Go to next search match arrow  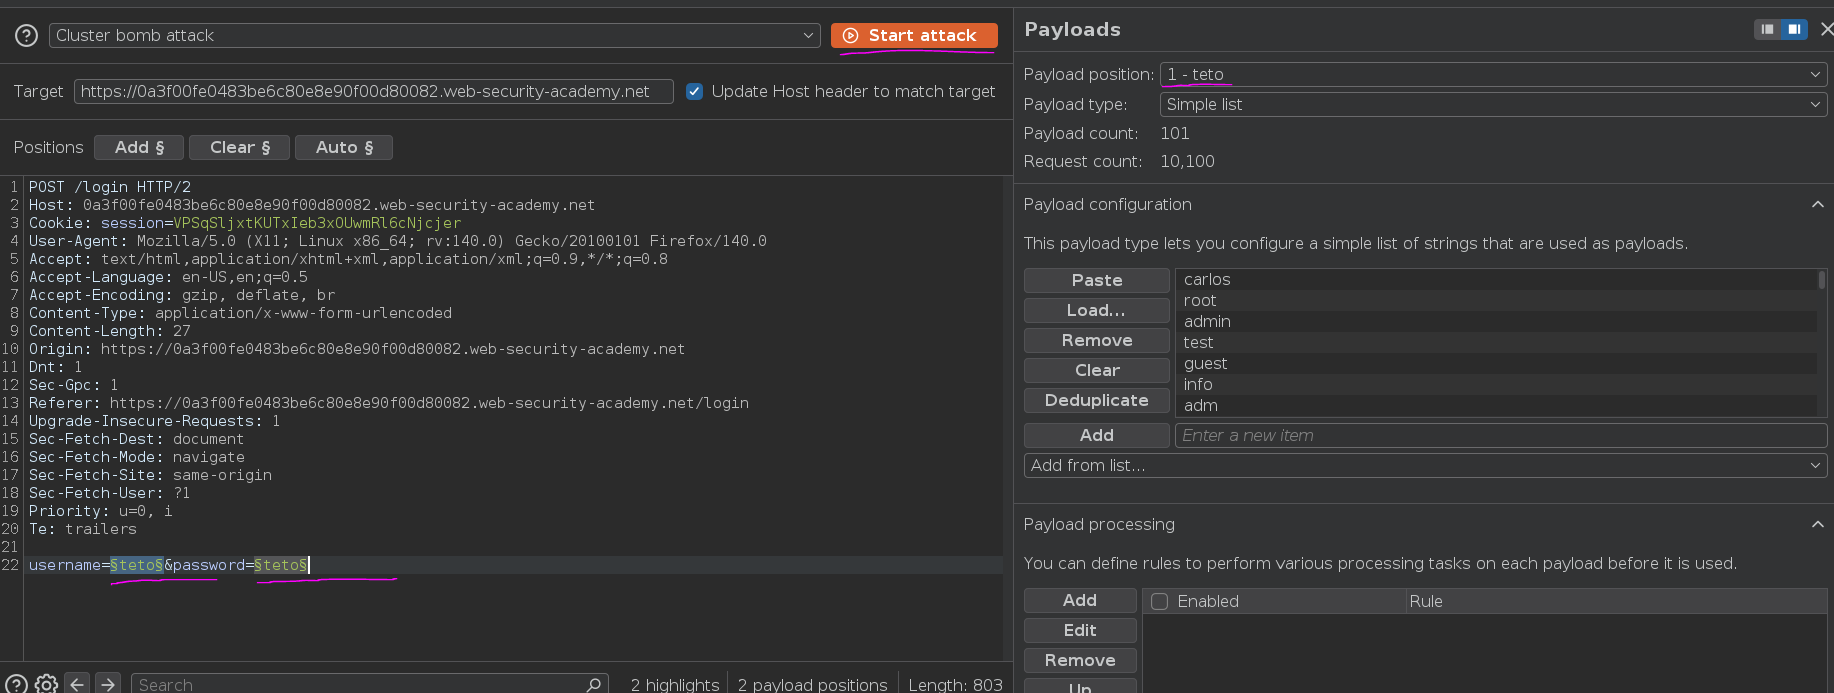[x=108, y=684]
